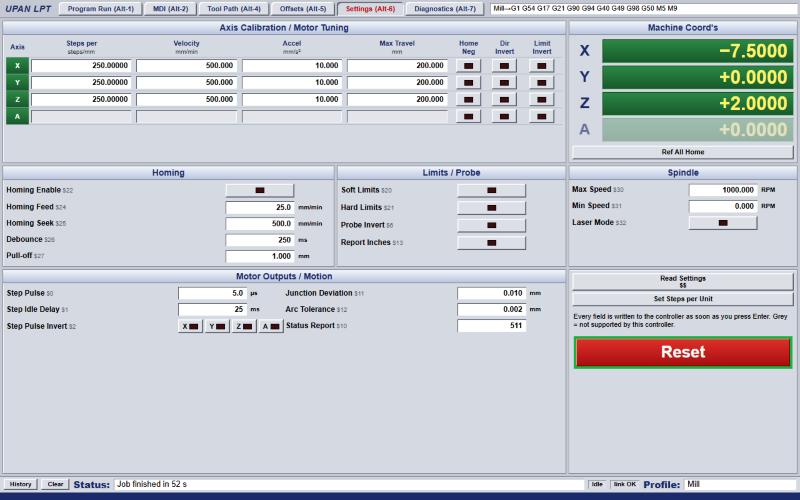Toggle Dir Invert for the Y axis
The width and height of the screenshot is (800, 500).
pyautogui.click(x=504, y=83)
